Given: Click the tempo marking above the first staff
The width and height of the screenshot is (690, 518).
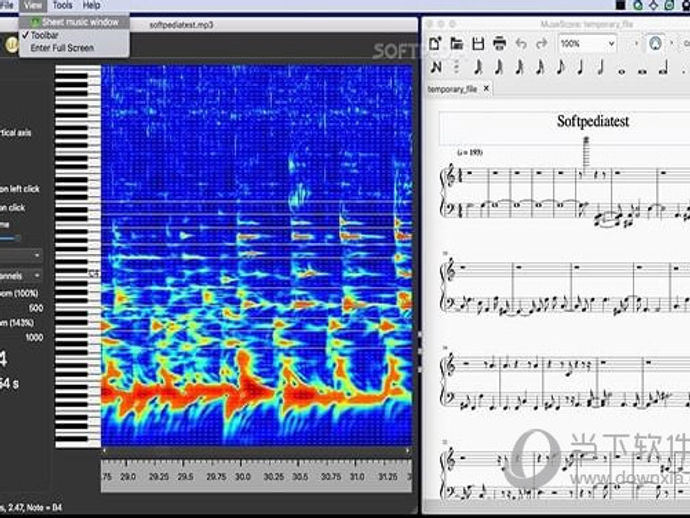Looking at the screenshot, I should click(470, 152).
